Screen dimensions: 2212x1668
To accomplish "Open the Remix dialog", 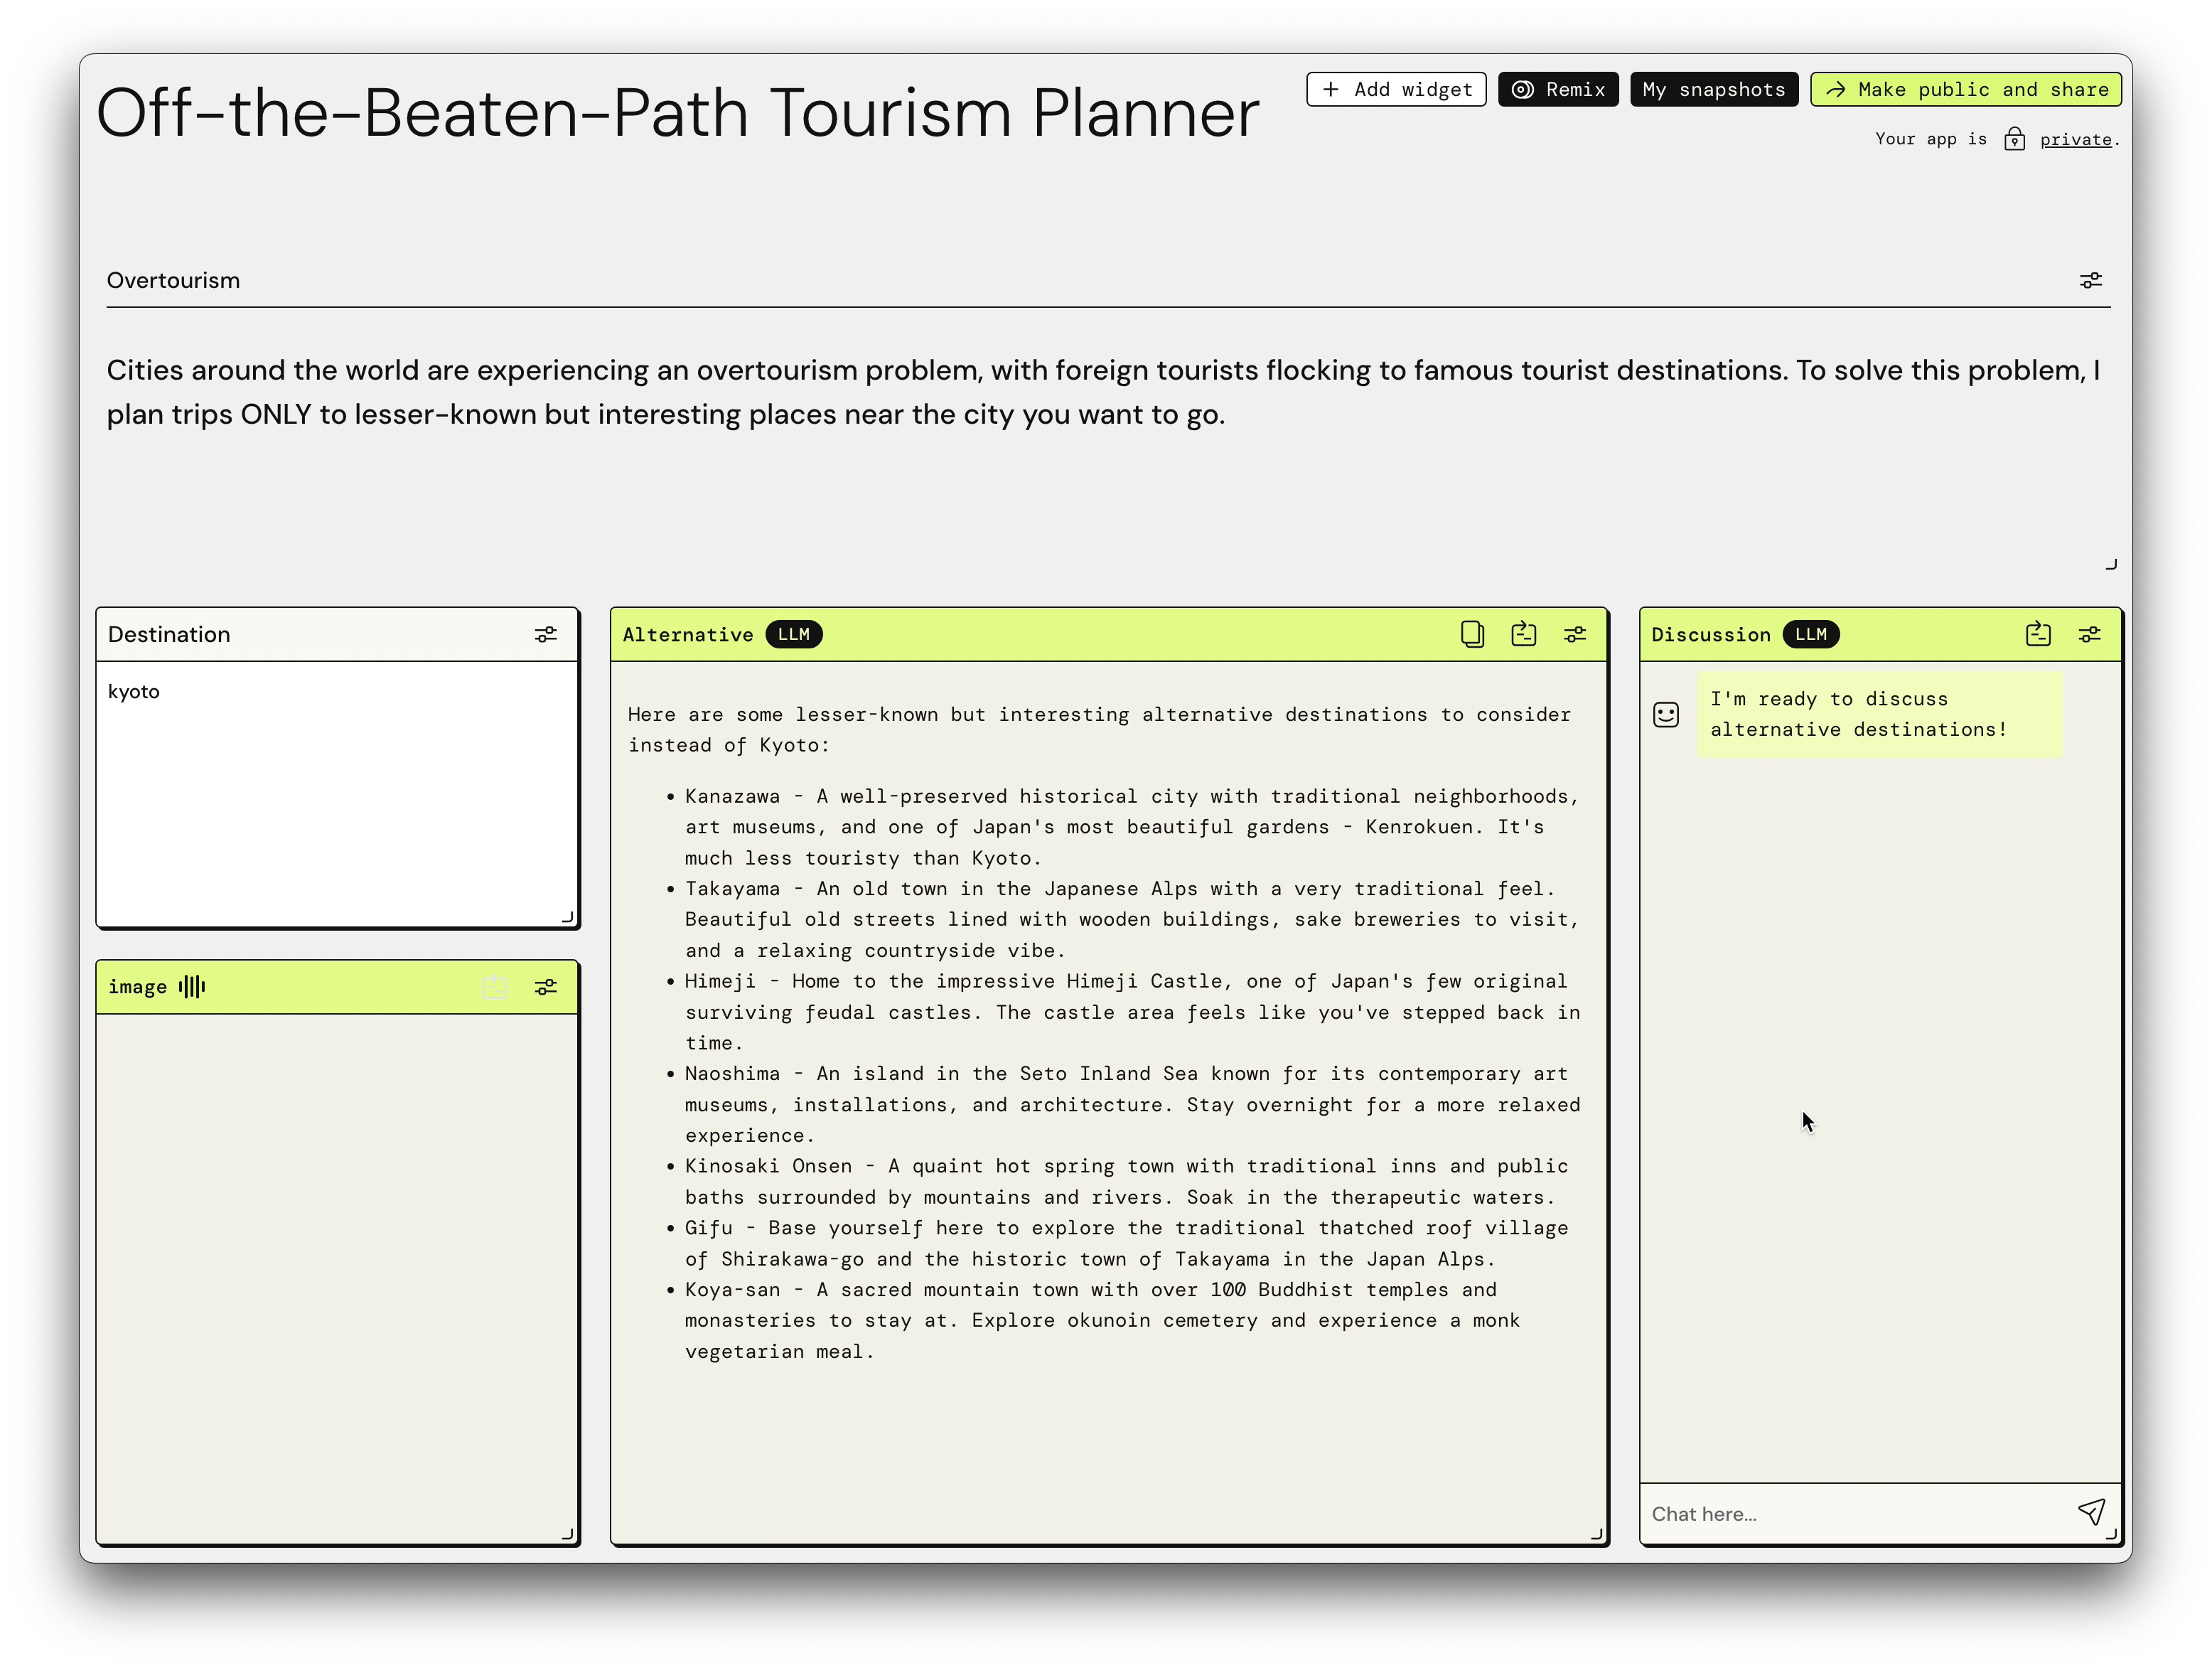I will [1558, 89].
